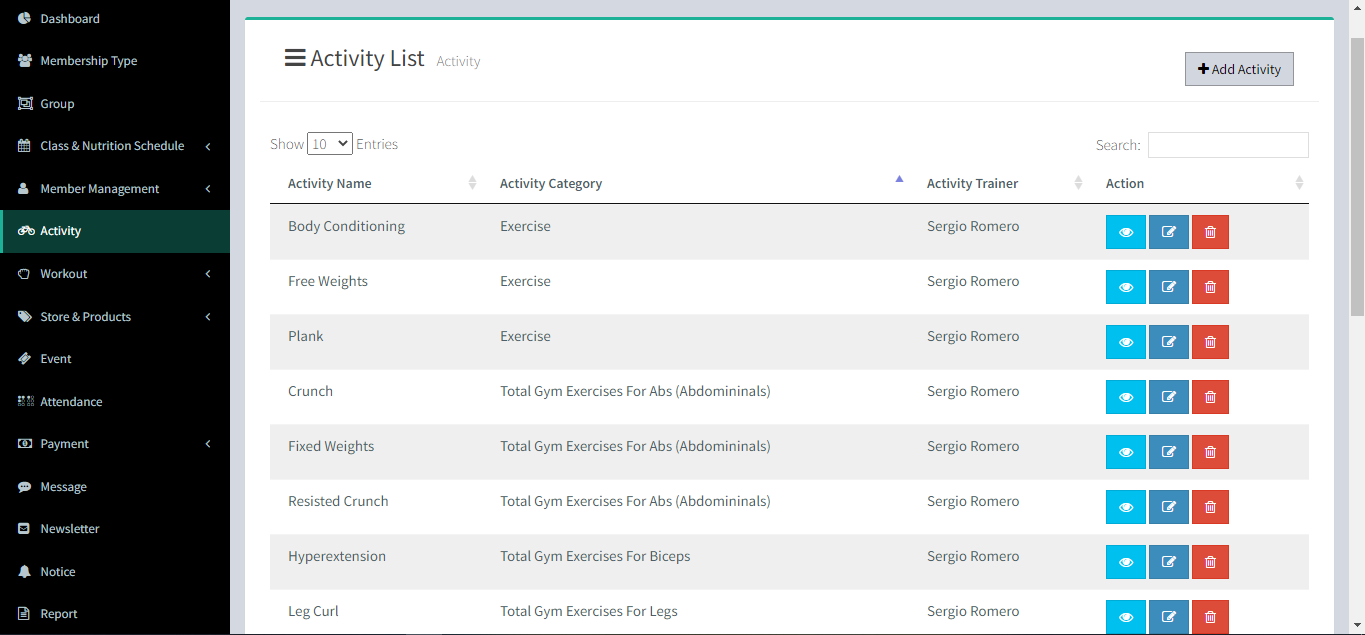Click the edit icon for Plank row
Screen dimensions: 1365x635
pos(1168,342)
